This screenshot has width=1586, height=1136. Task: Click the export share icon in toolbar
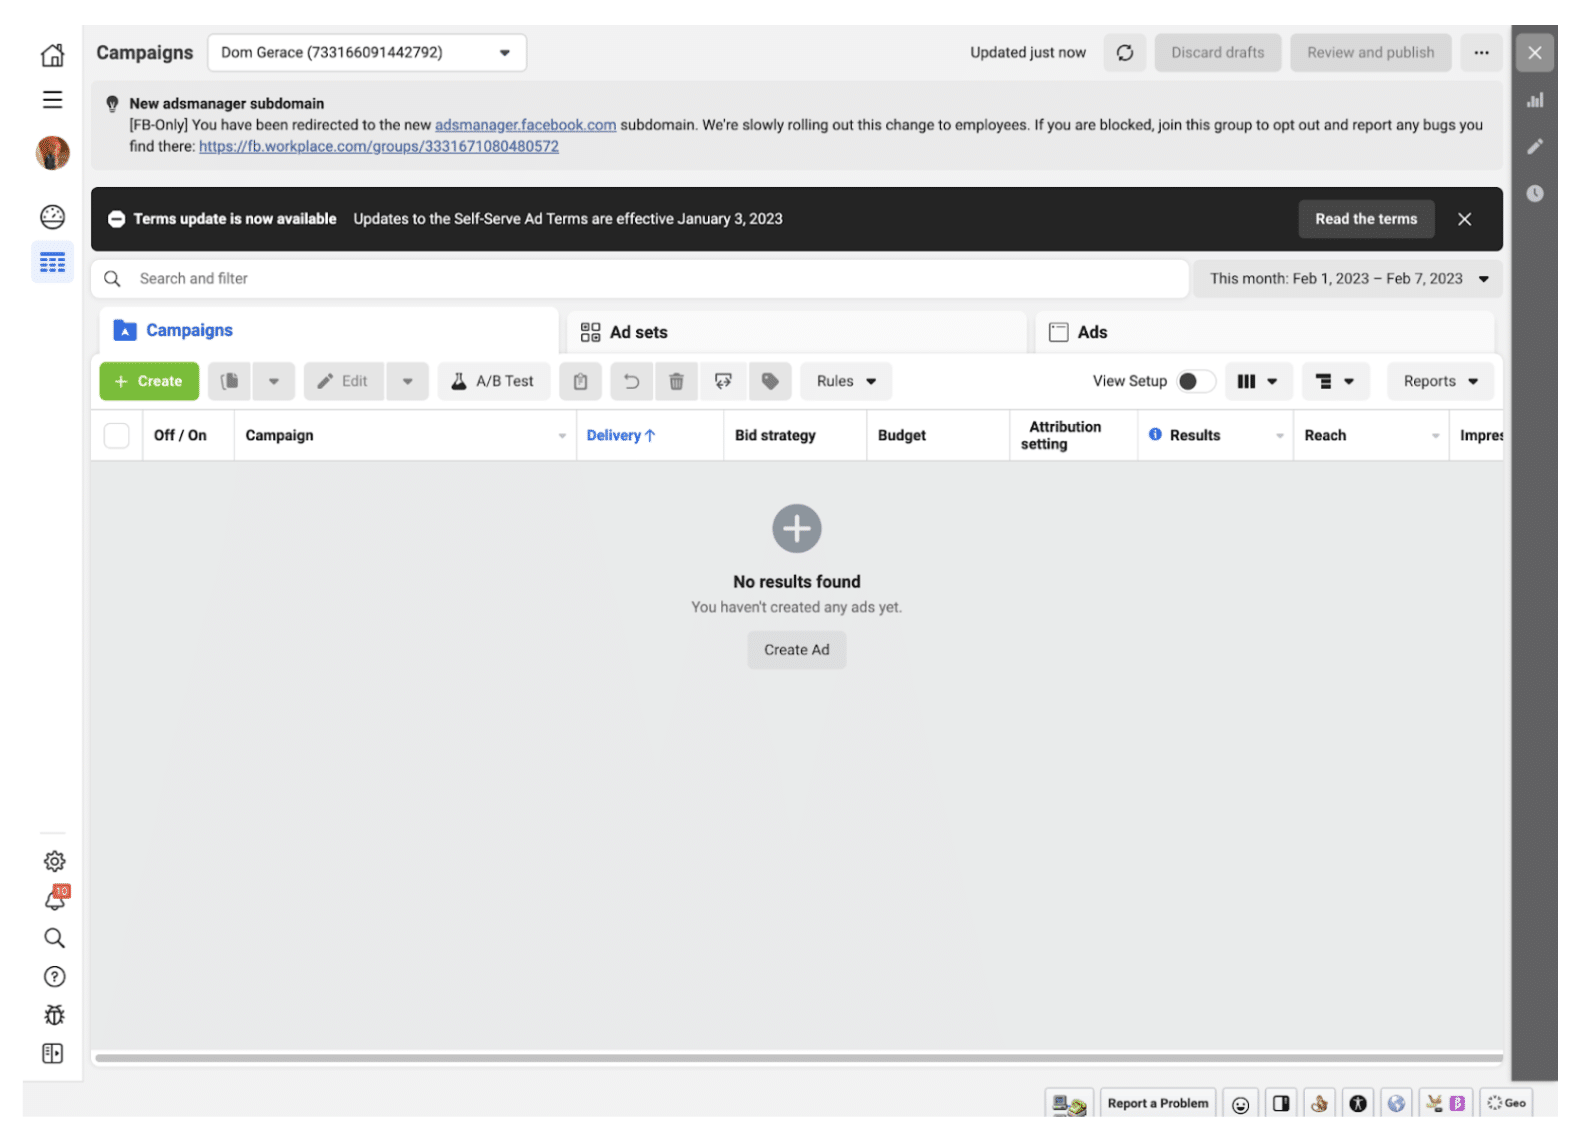coord(723,381)
